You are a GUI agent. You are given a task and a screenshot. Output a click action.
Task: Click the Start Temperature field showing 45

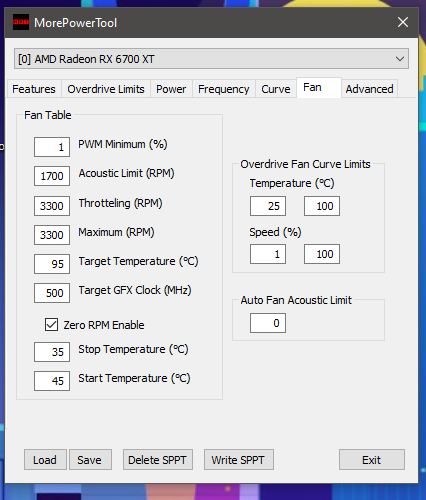52,381
